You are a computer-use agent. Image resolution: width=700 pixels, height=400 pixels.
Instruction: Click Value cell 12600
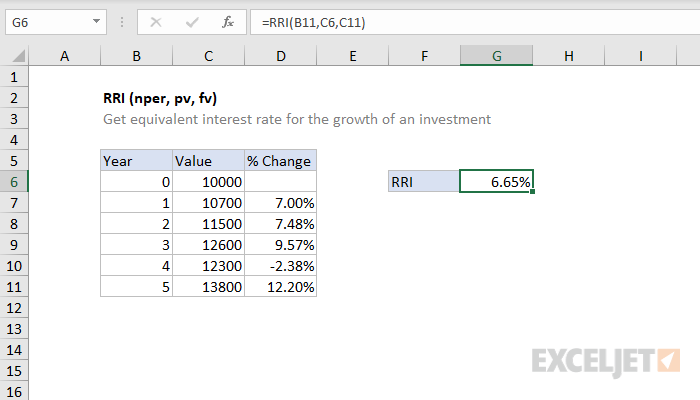tap(208, 245)
